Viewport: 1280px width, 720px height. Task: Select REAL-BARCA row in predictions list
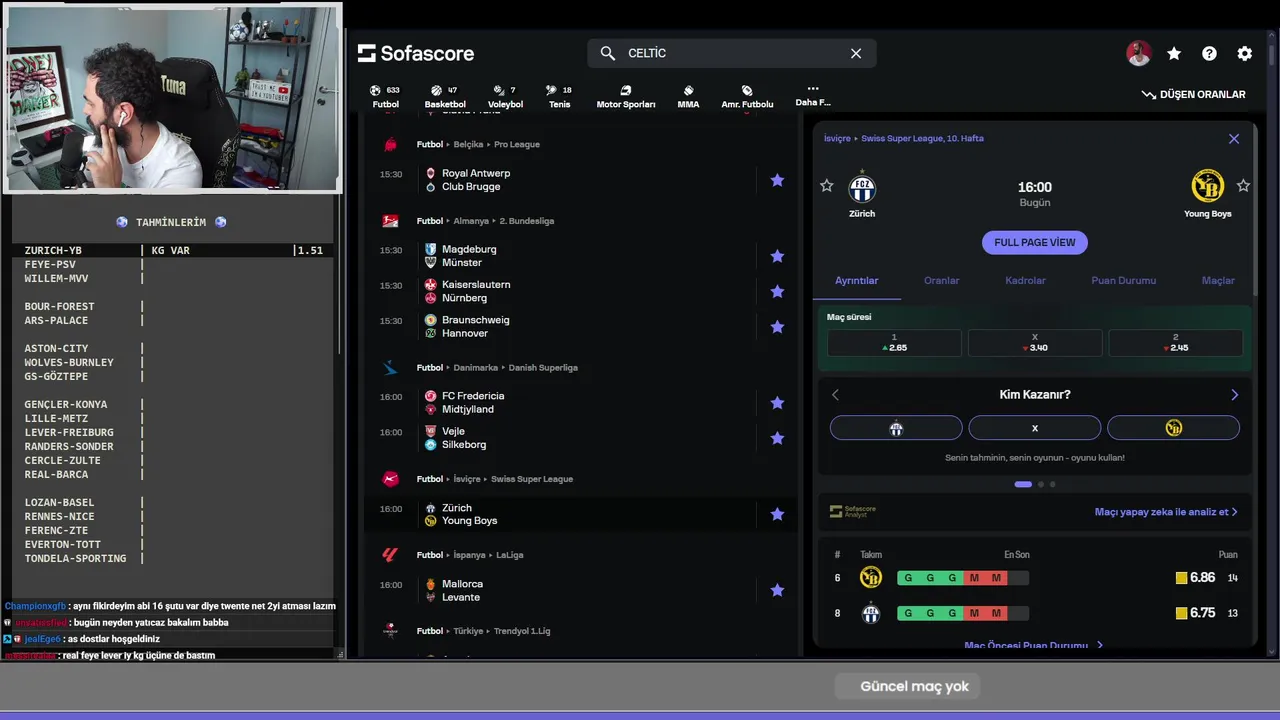172,474
